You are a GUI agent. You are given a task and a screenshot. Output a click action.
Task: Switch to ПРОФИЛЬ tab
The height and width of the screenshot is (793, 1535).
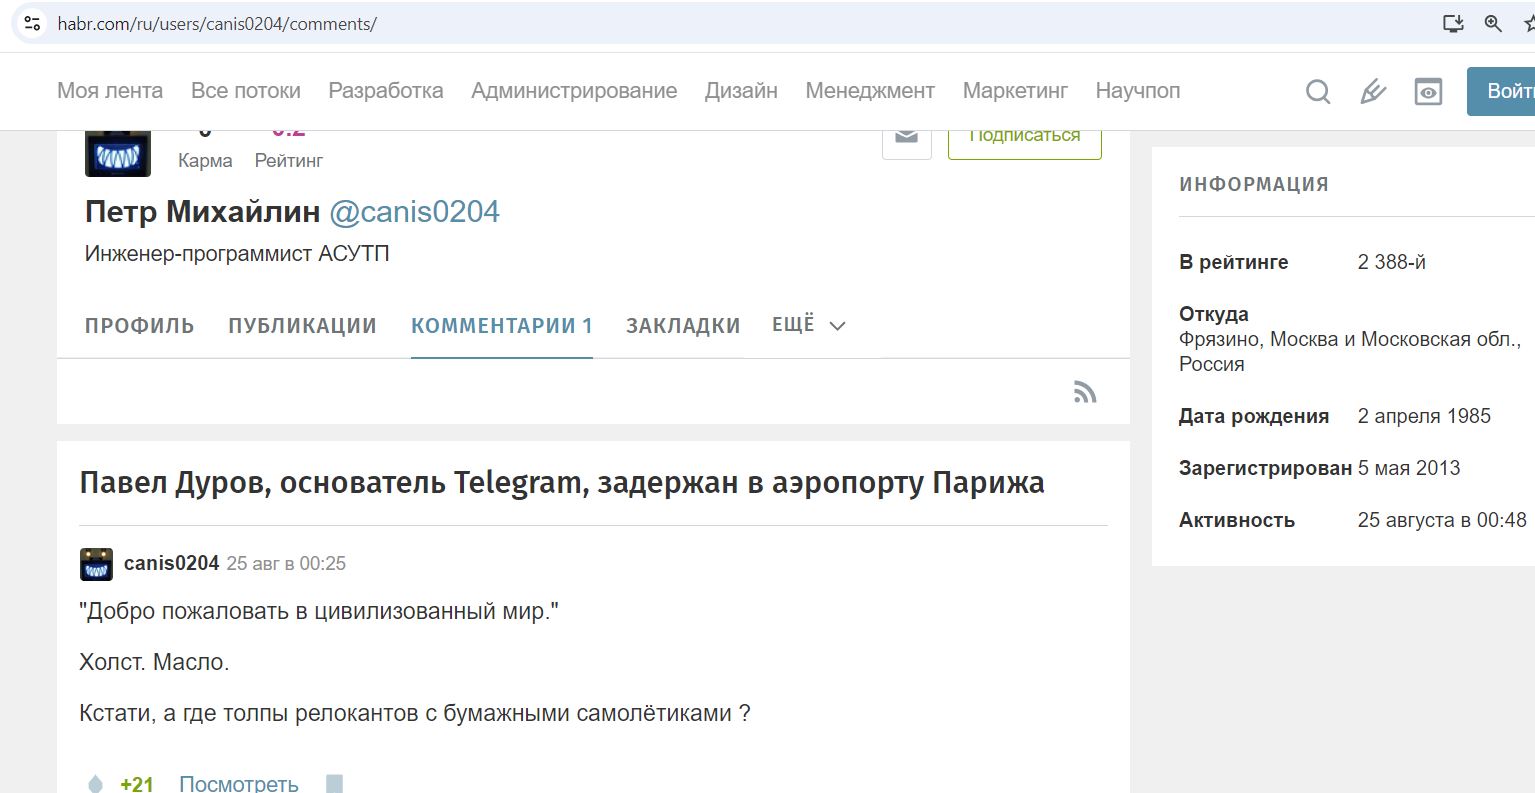tap(140, 326)
